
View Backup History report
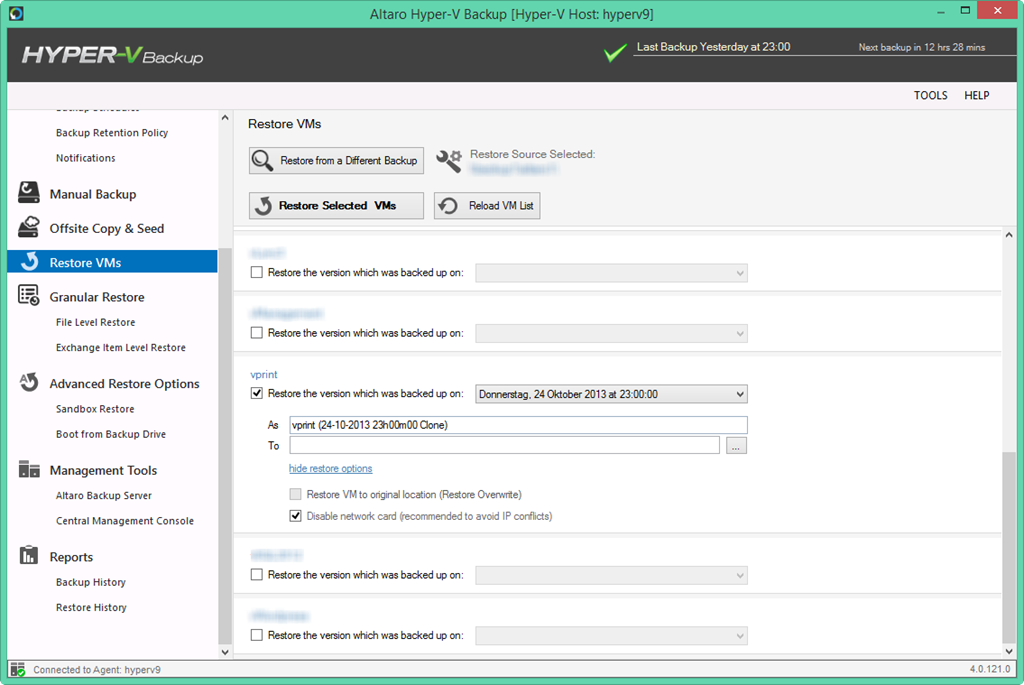point(91,582)
